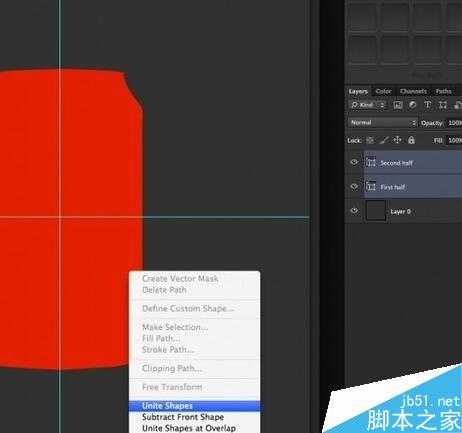Screen dimensions: 462x433
Task: Open the Normal blend mode dropdown
Action: (x=383, y=123)
